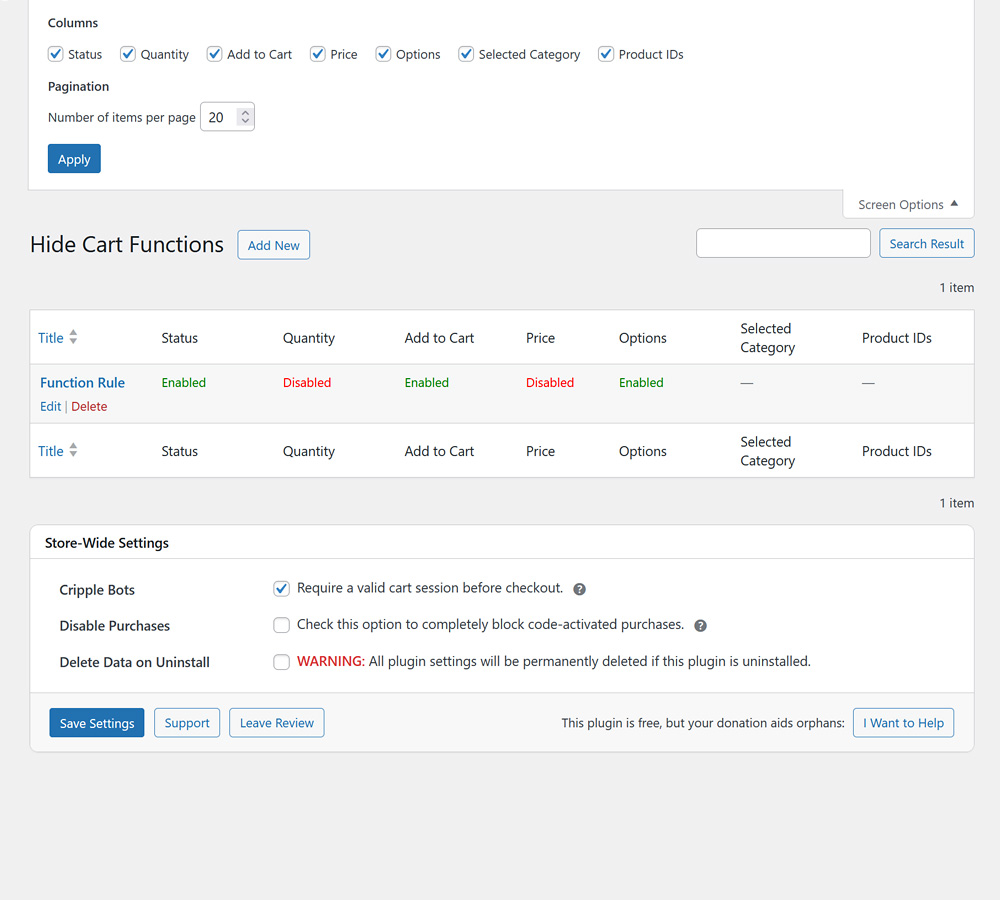Click the Apply button under Pagination
Image resolution: width=1000 pixels, height=900 pixels.
pos(73,158)
